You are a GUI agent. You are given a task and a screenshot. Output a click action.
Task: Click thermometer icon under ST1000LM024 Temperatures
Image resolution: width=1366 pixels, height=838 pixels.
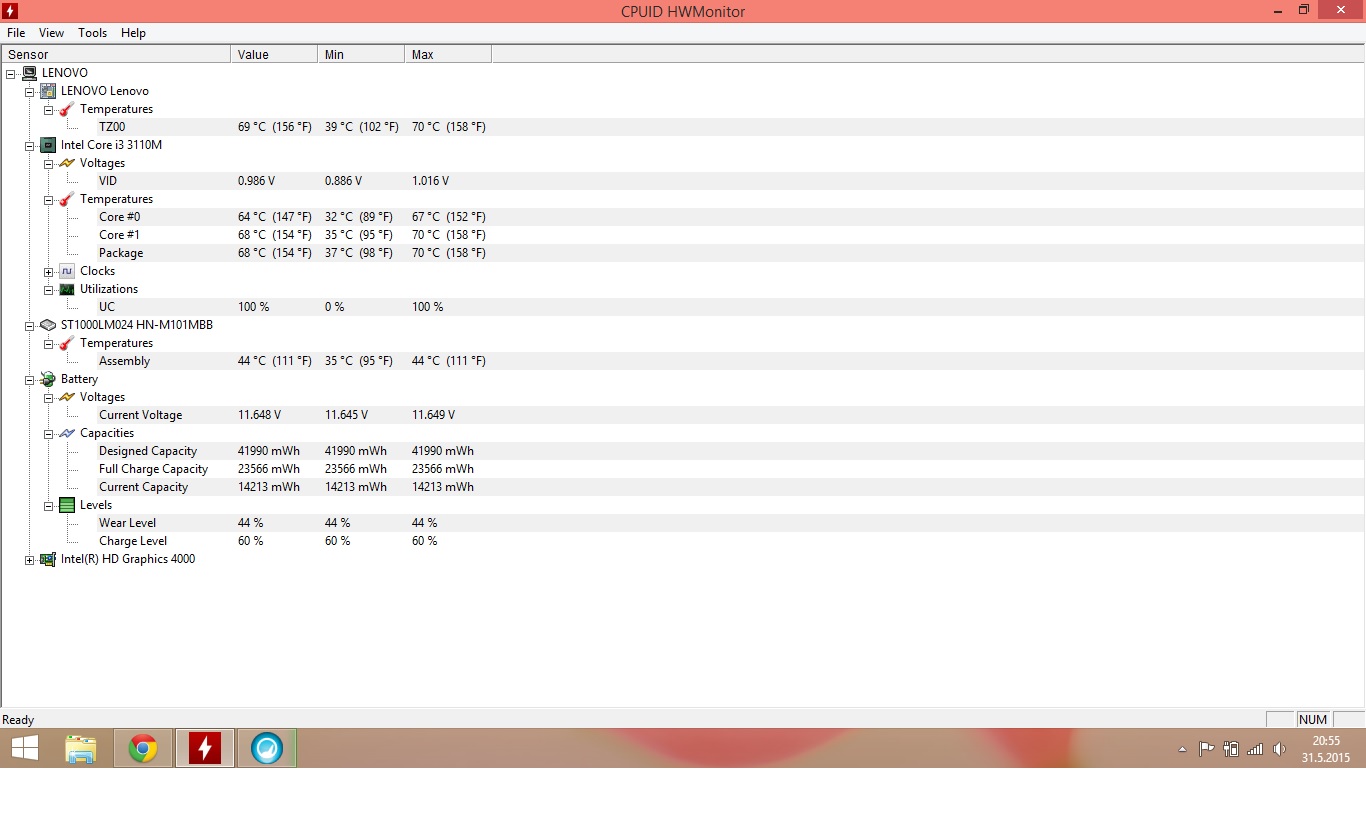(x=67, y=343)
